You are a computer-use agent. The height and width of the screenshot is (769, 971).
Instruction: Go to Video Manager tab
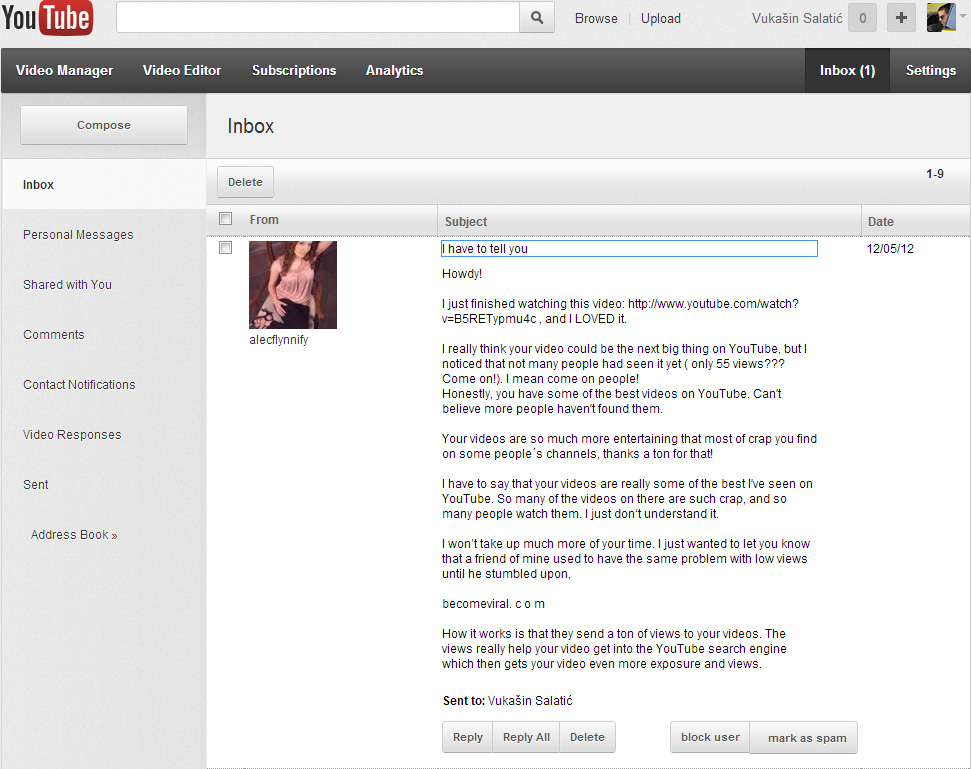pyautogui.click(x=64, y=71)
